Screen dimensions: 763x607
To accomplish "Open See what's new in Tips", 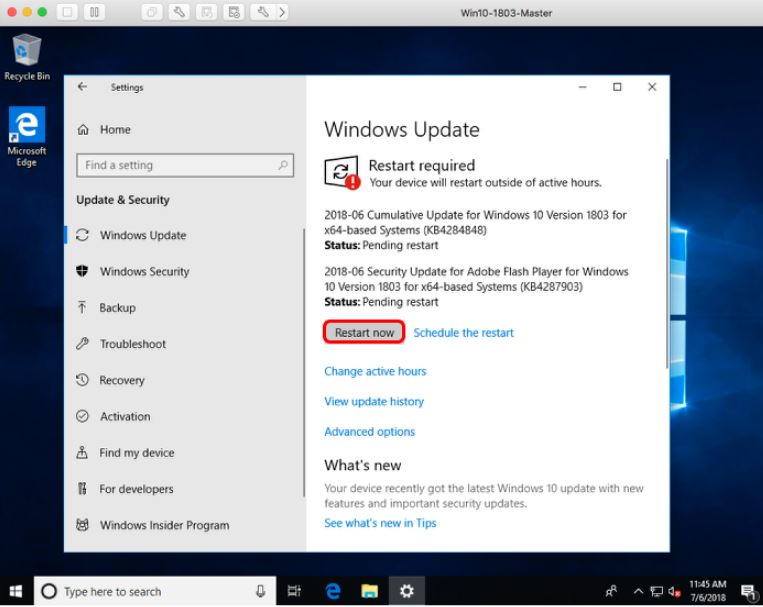I will pyautogui.click(x=380, y=523).
